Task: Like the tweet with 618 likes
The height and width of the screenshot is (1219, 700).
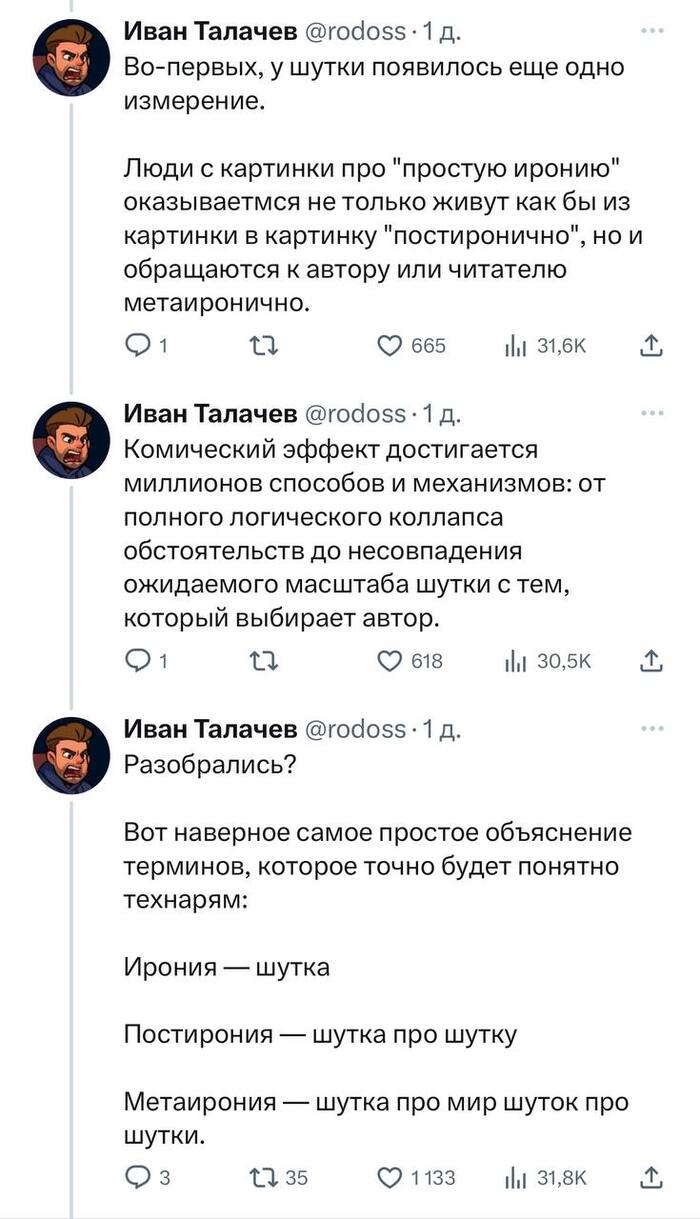Action: [391, 661]
